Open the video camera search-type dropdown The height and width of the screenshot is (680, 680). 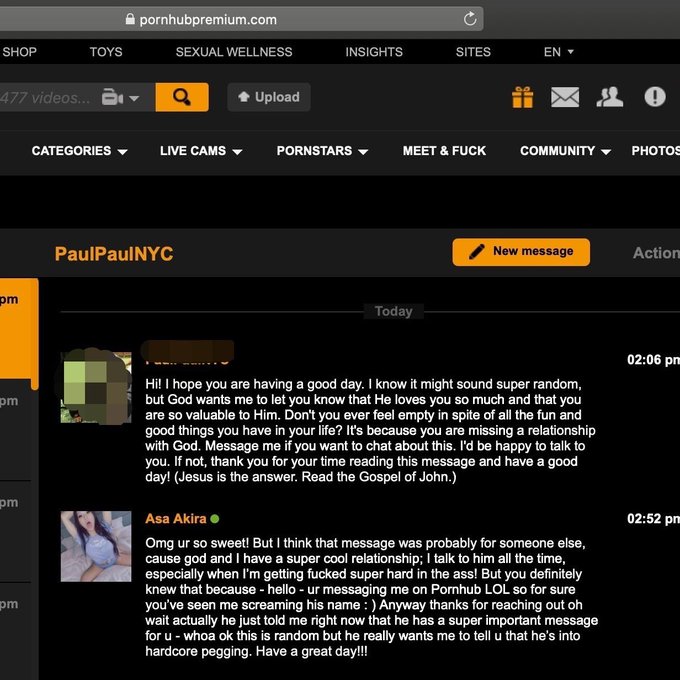coord(121,98)
